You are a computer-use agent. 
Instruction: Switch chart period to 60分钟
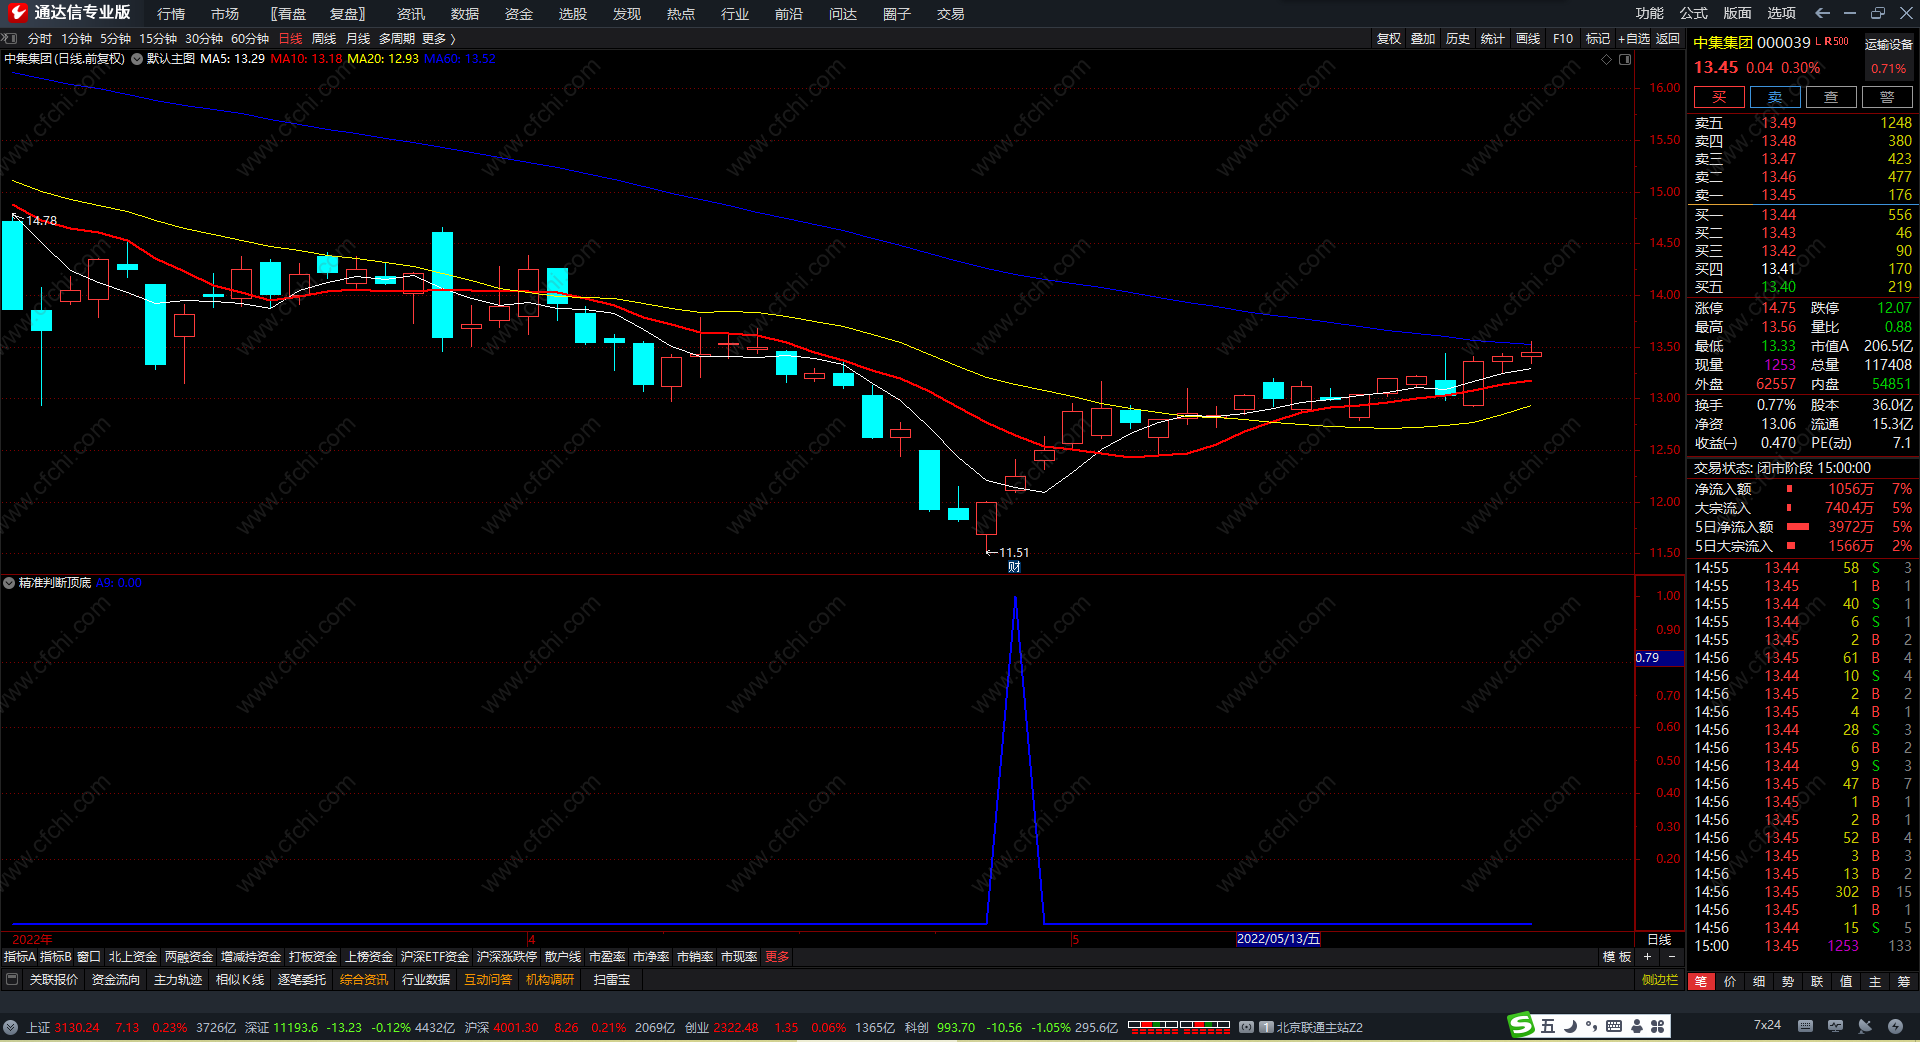pyautogui.click(x=250, y=39)
